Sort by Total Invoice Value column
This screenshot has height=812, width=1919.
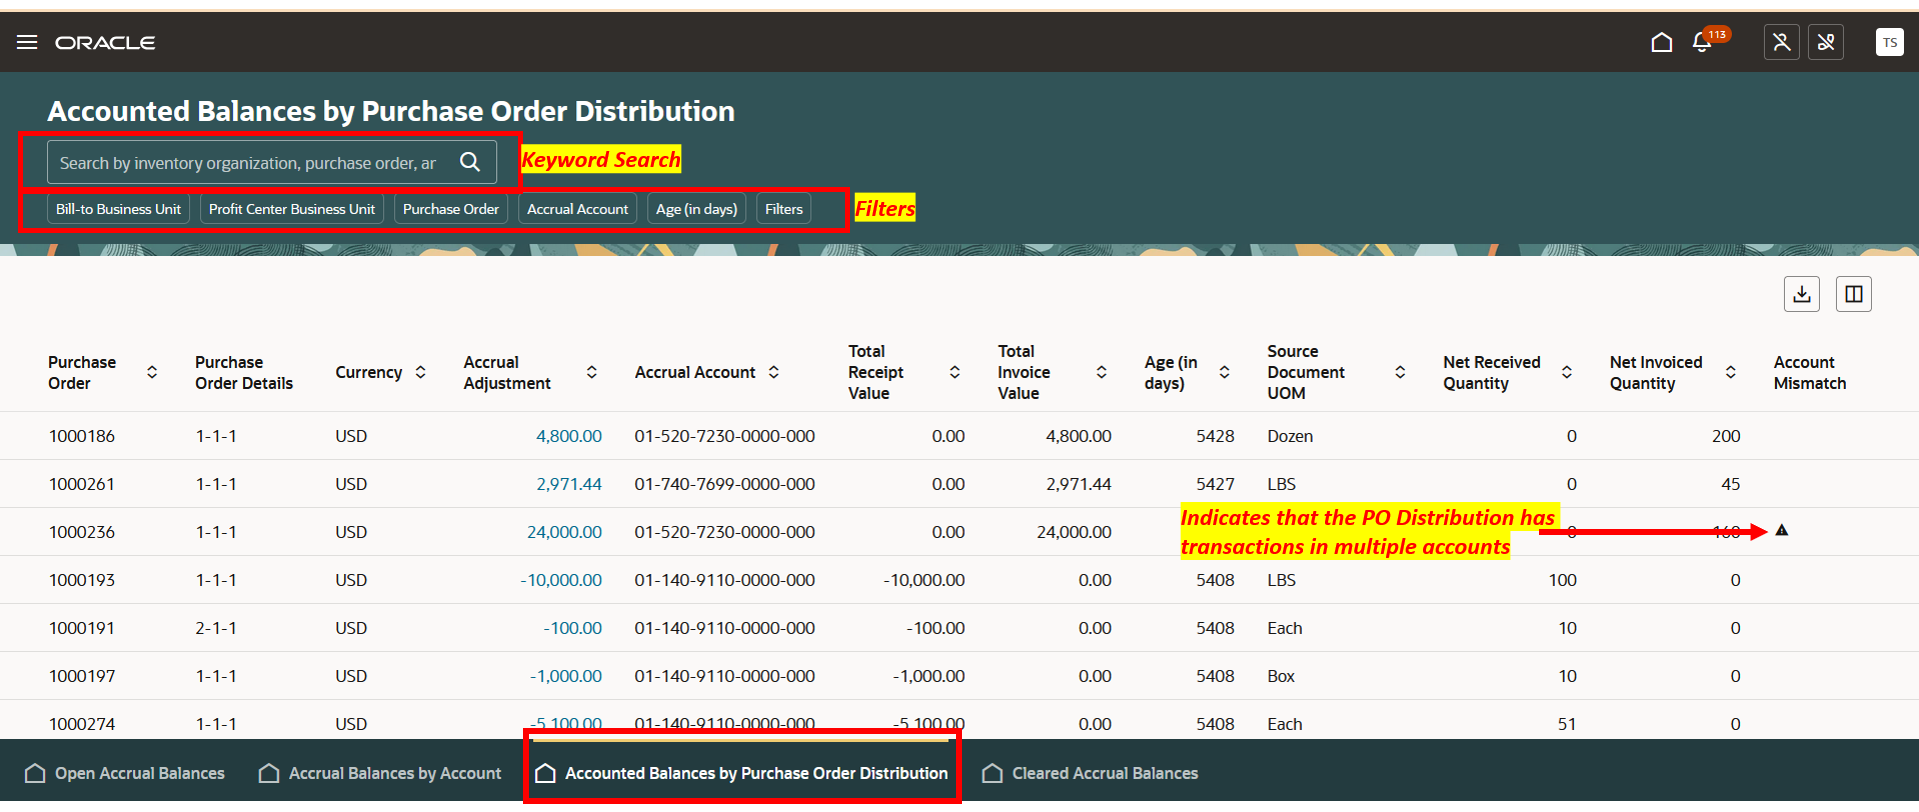[1102, 372]
